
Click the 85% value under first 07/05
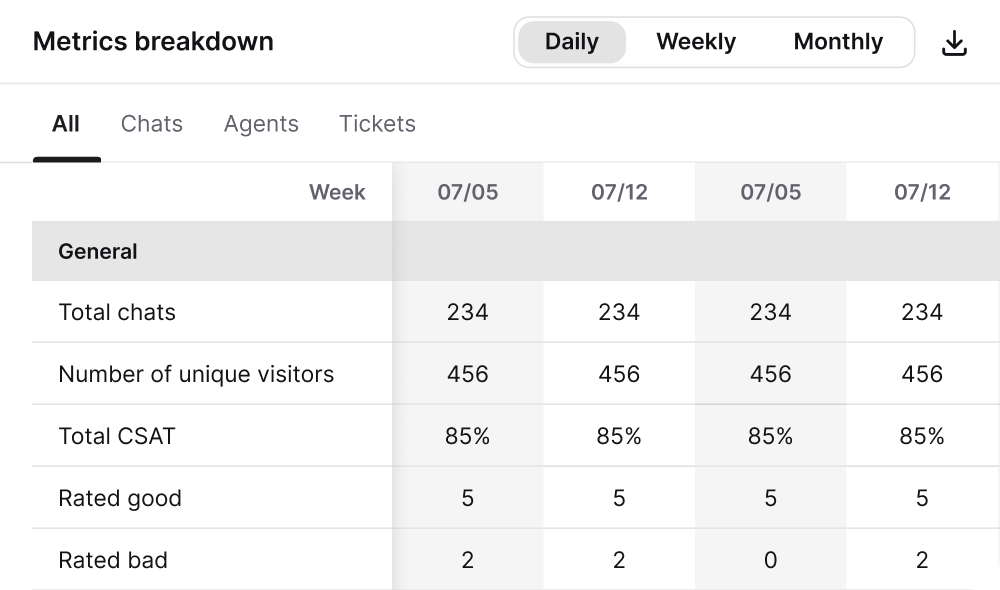(x=467, y=436)
